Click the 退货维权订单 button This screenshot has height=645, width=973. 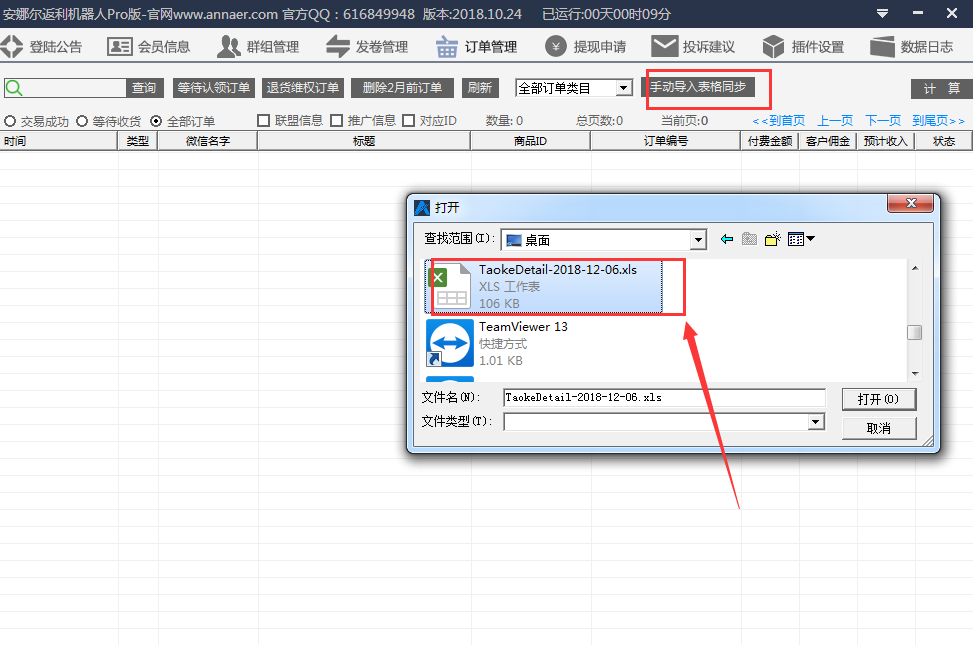coord(303,88)
